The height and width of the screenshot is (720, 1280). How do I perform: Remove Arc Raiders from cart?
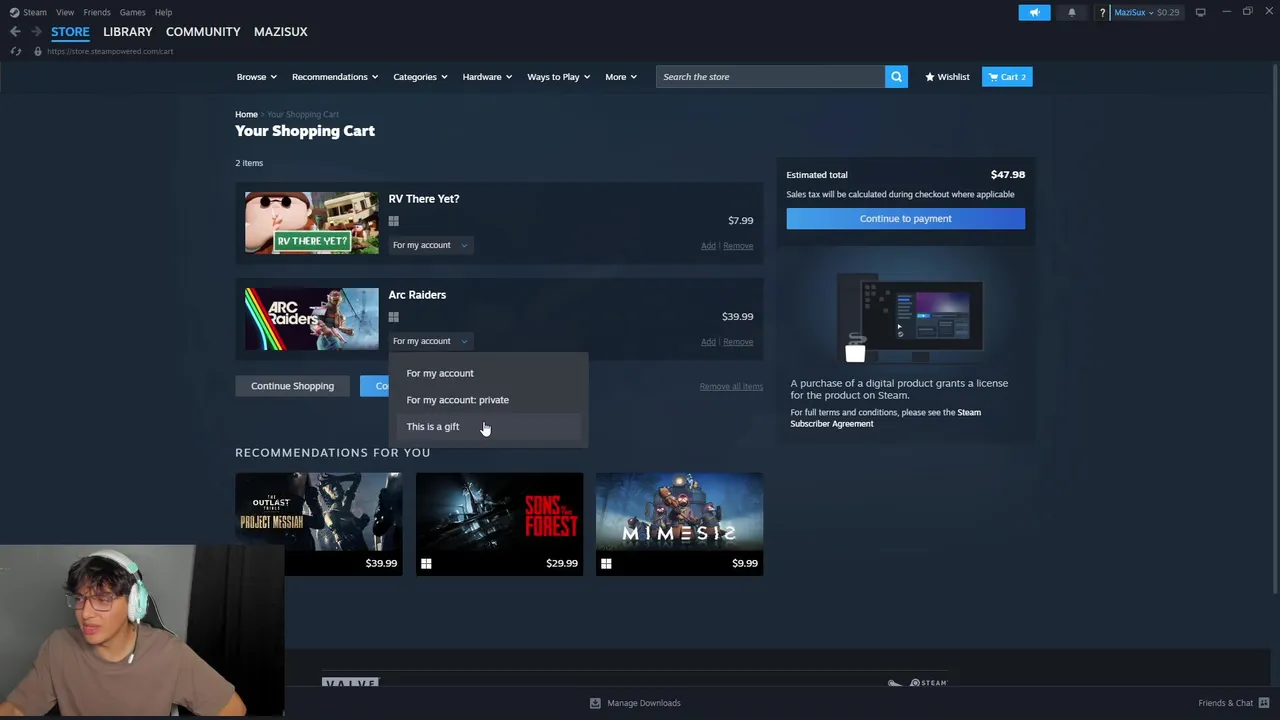[738, 342]
